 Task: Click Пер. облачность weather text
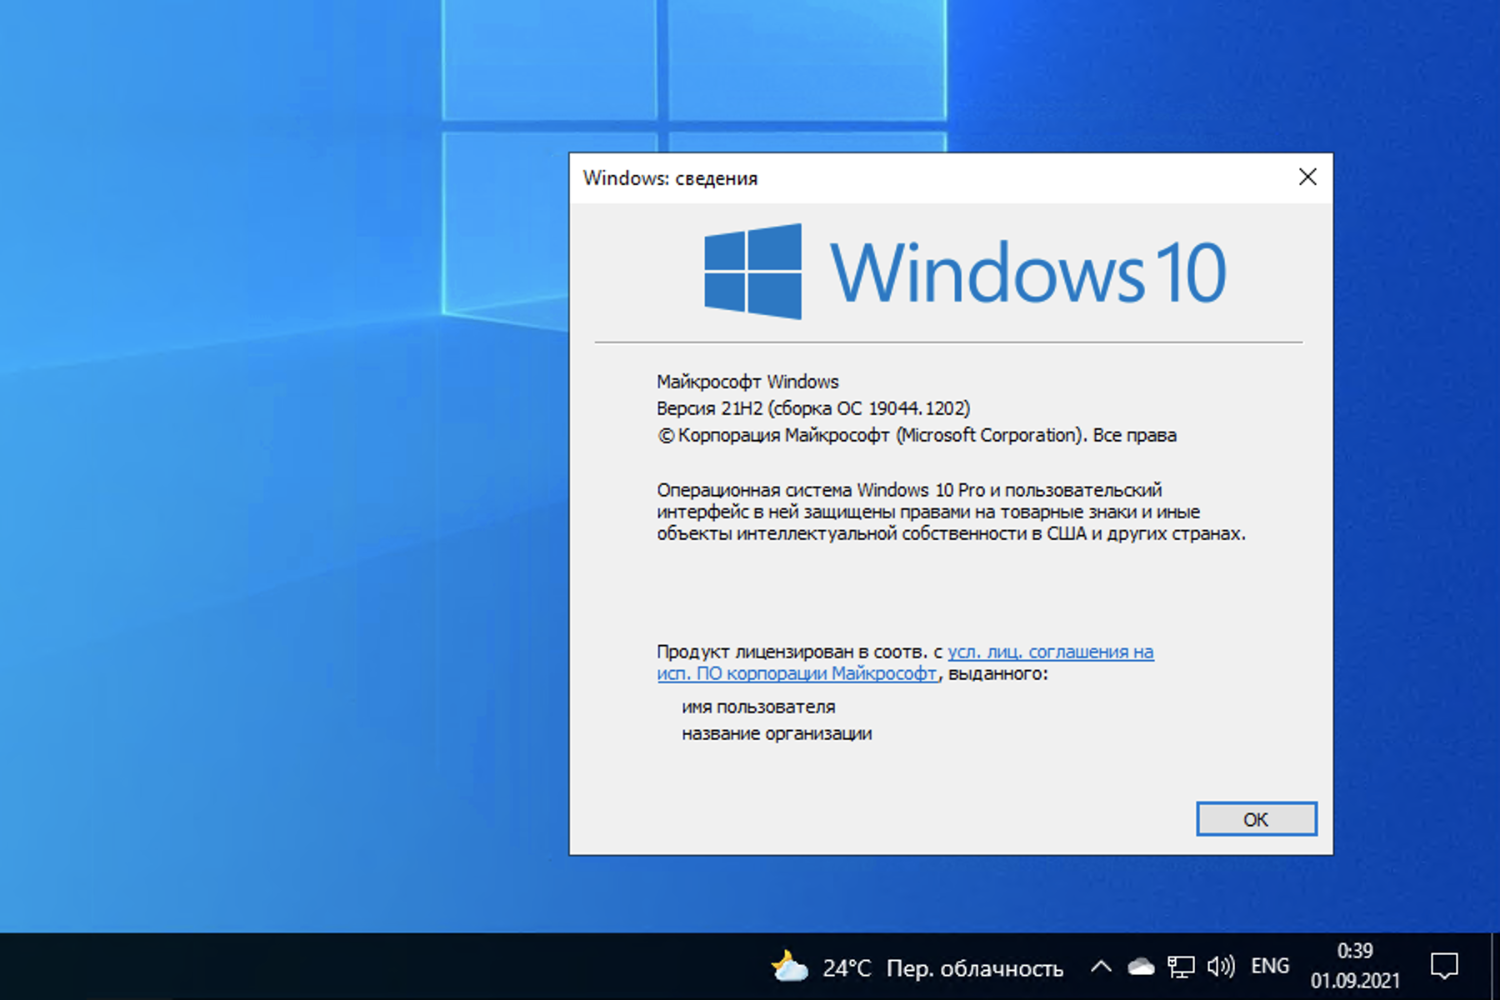(972, 967)
